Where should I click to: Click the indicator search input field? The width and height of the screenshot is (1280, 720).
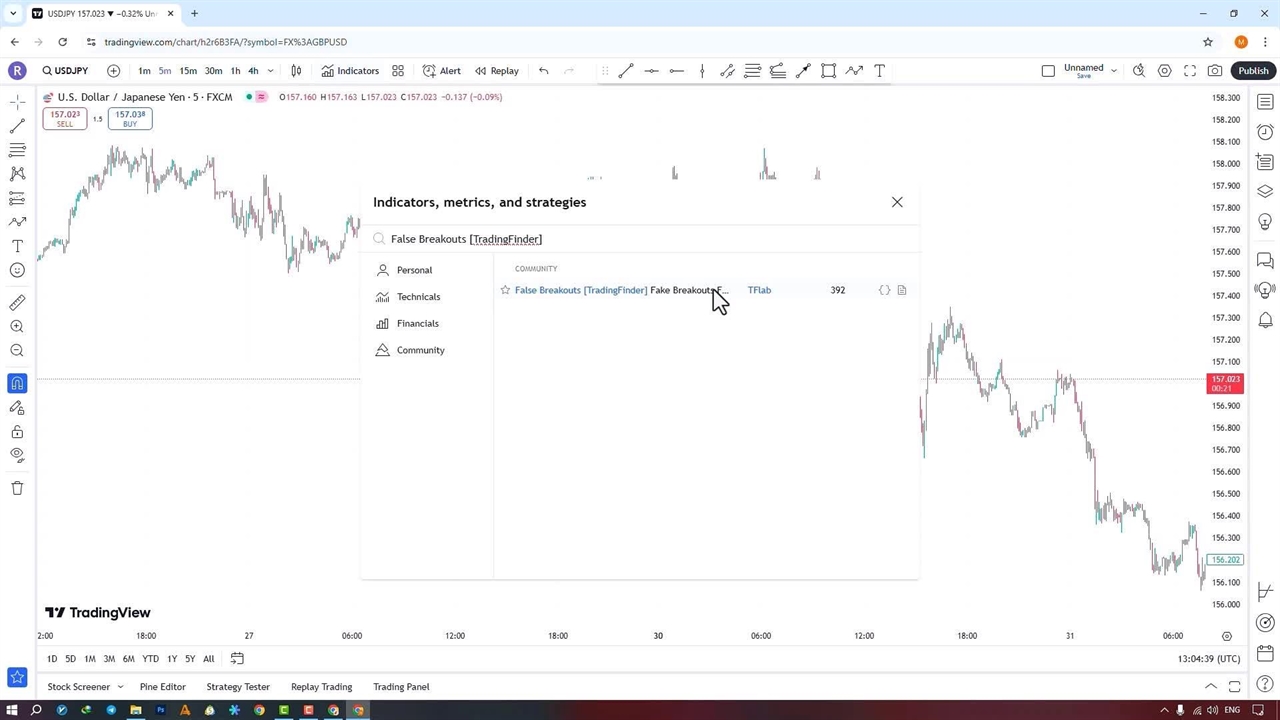click(640, 239)
